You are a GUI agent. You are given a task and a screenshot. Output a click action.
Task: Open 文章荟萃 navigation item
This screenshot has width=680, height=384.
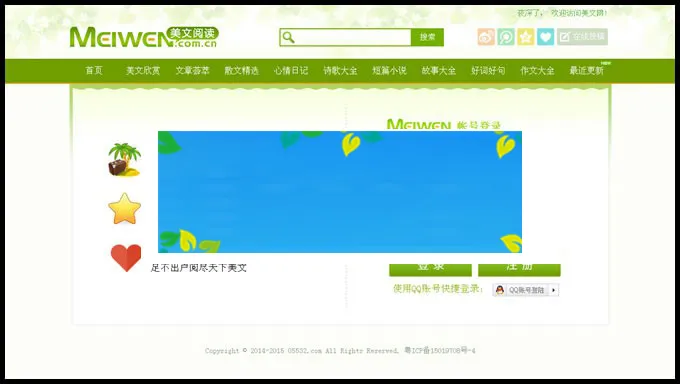click(193, 70)
